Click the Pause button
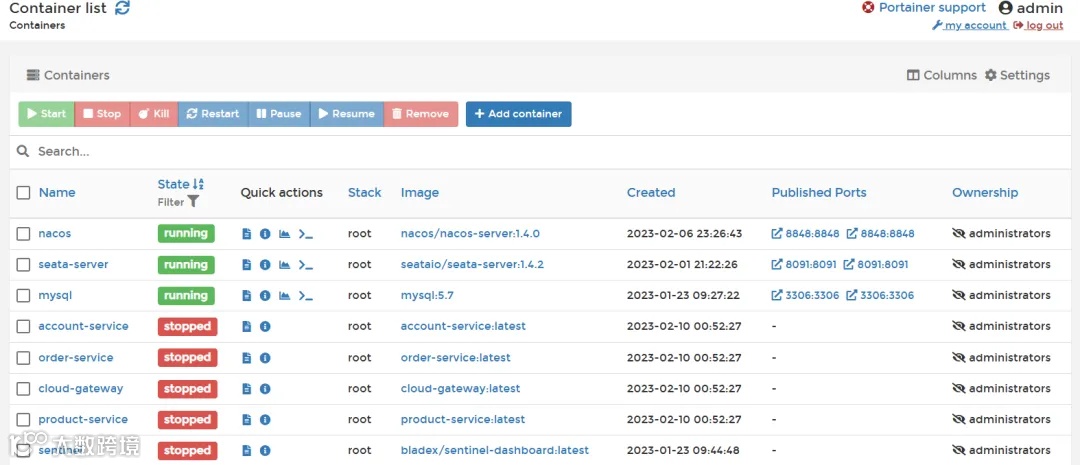This screenshot has height=465, width=1080. coord(279,114)
